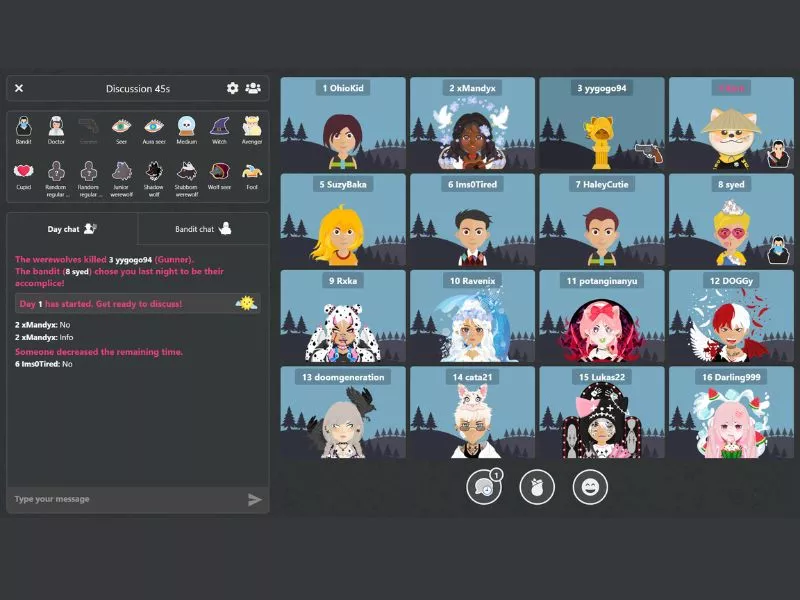Switch to the Day chat tab
Viewport: 800px width, 600px height.
(72, 229)
